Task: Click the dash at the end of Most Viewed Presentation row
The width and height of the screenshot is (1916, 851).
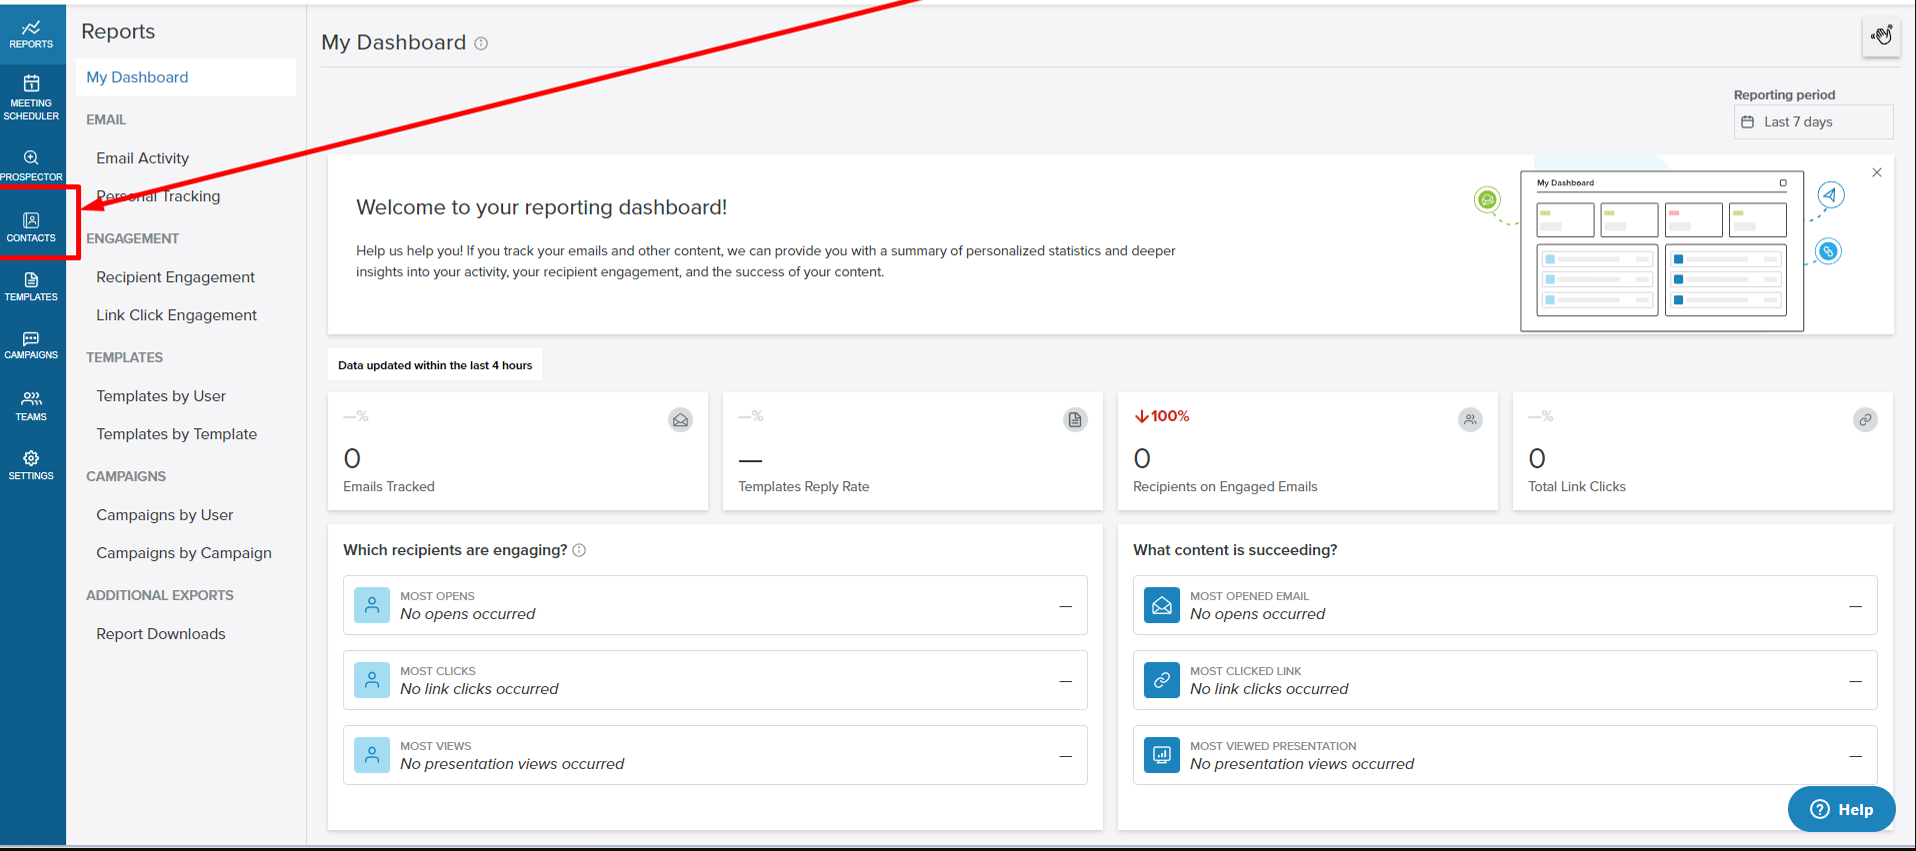Action: pos(1855,756)
